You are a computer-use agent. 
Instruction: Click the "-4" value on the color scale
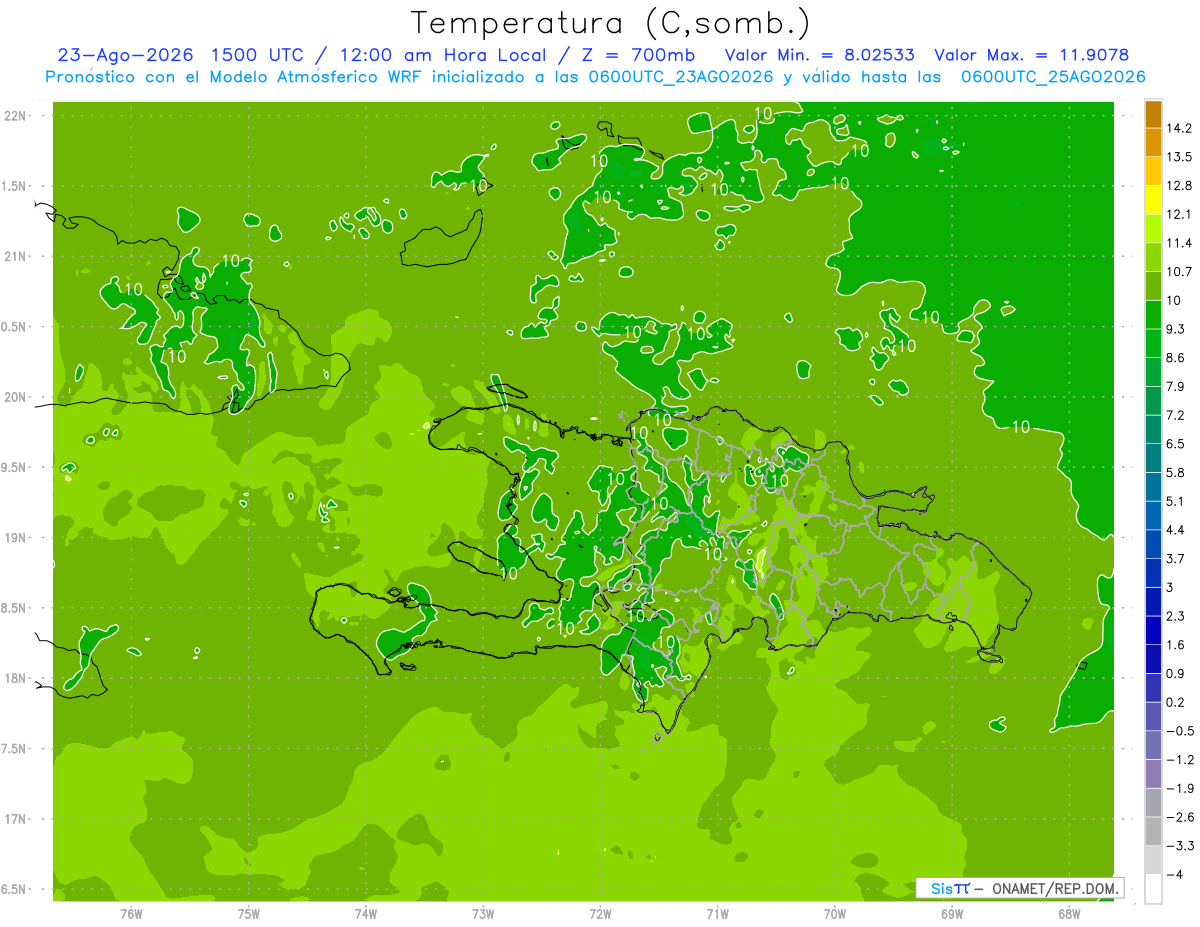pos(1175,874)
